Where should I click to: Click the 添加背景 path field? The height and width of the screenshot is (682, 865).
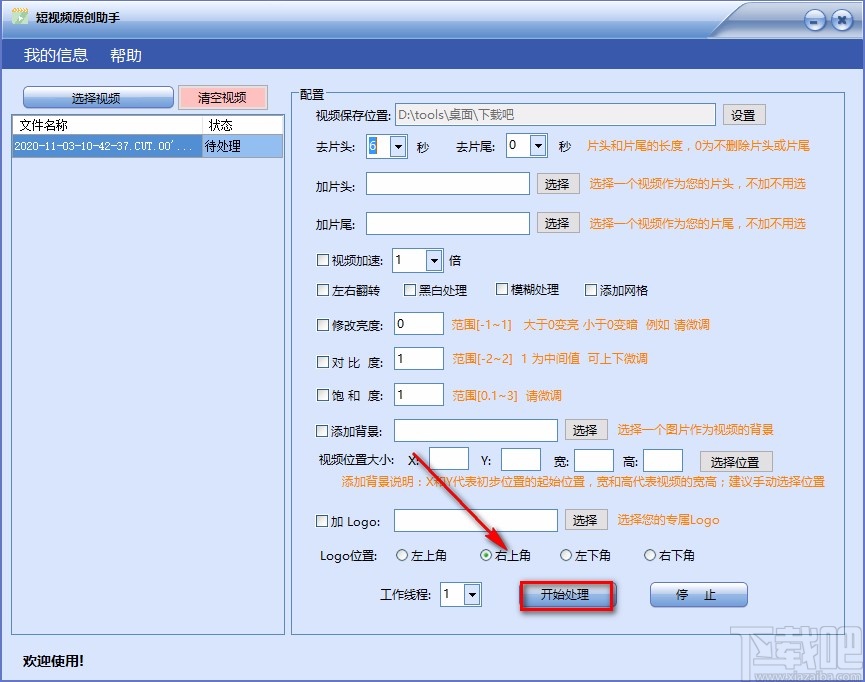click(x=476, y=430)
